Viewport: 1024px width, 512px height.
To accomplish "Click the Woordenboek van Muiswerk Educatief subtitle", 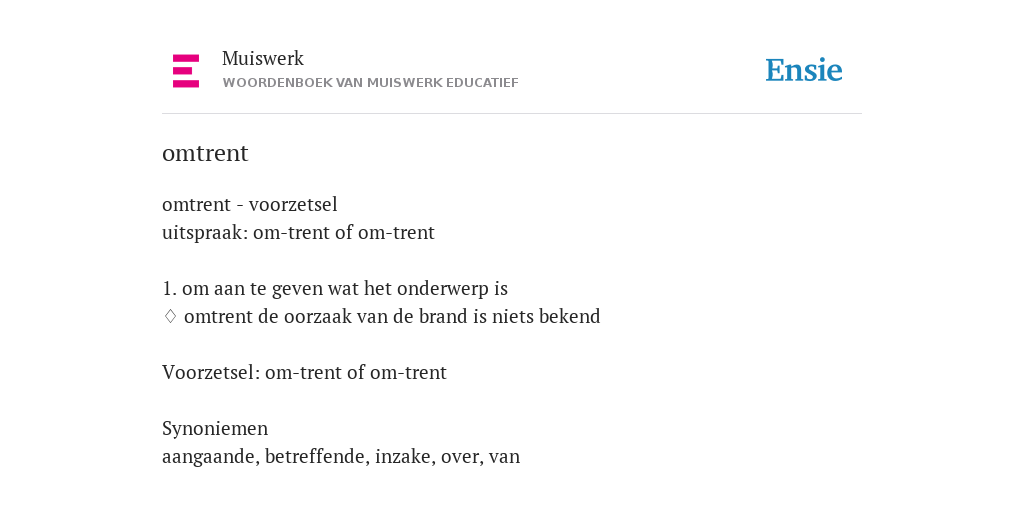I will tap(370, 83).
